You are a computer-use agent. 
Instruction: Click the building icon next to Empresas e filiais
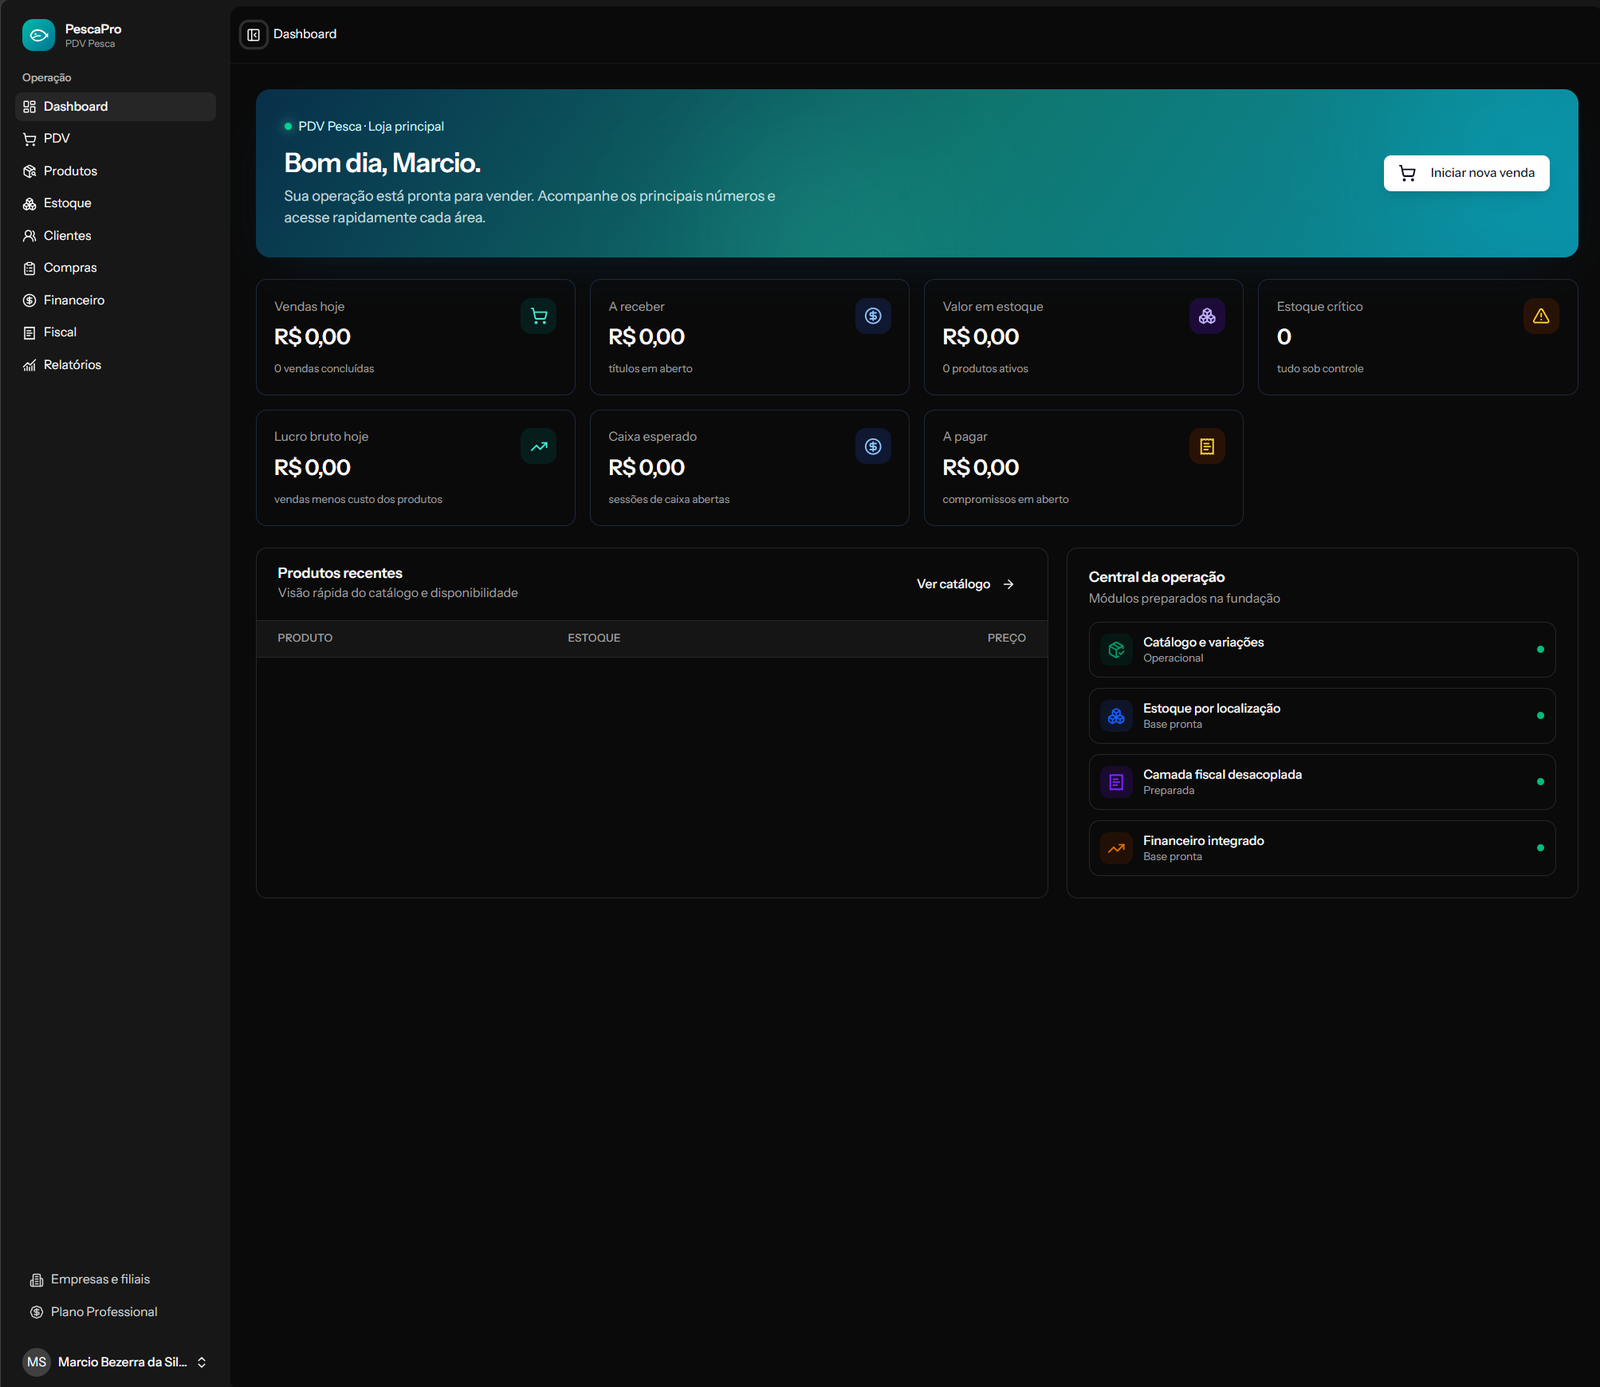(37, 1280)
